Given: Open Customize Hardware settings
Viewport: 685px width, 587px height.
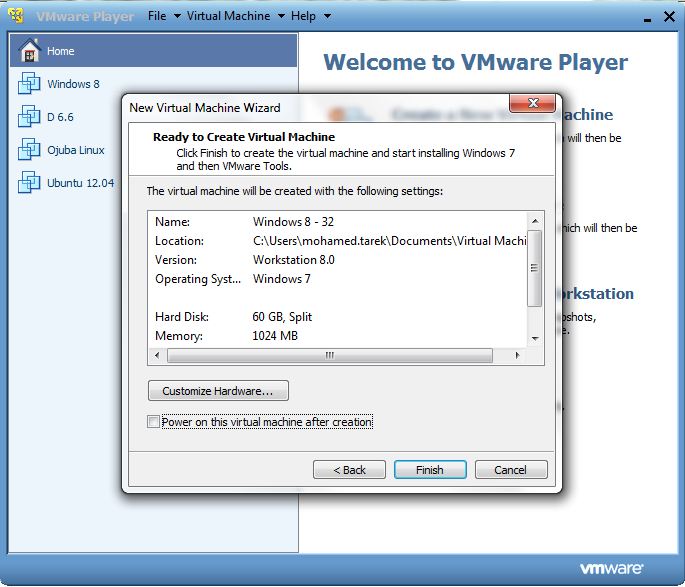Looking at the screenshot, I should 218,390.
